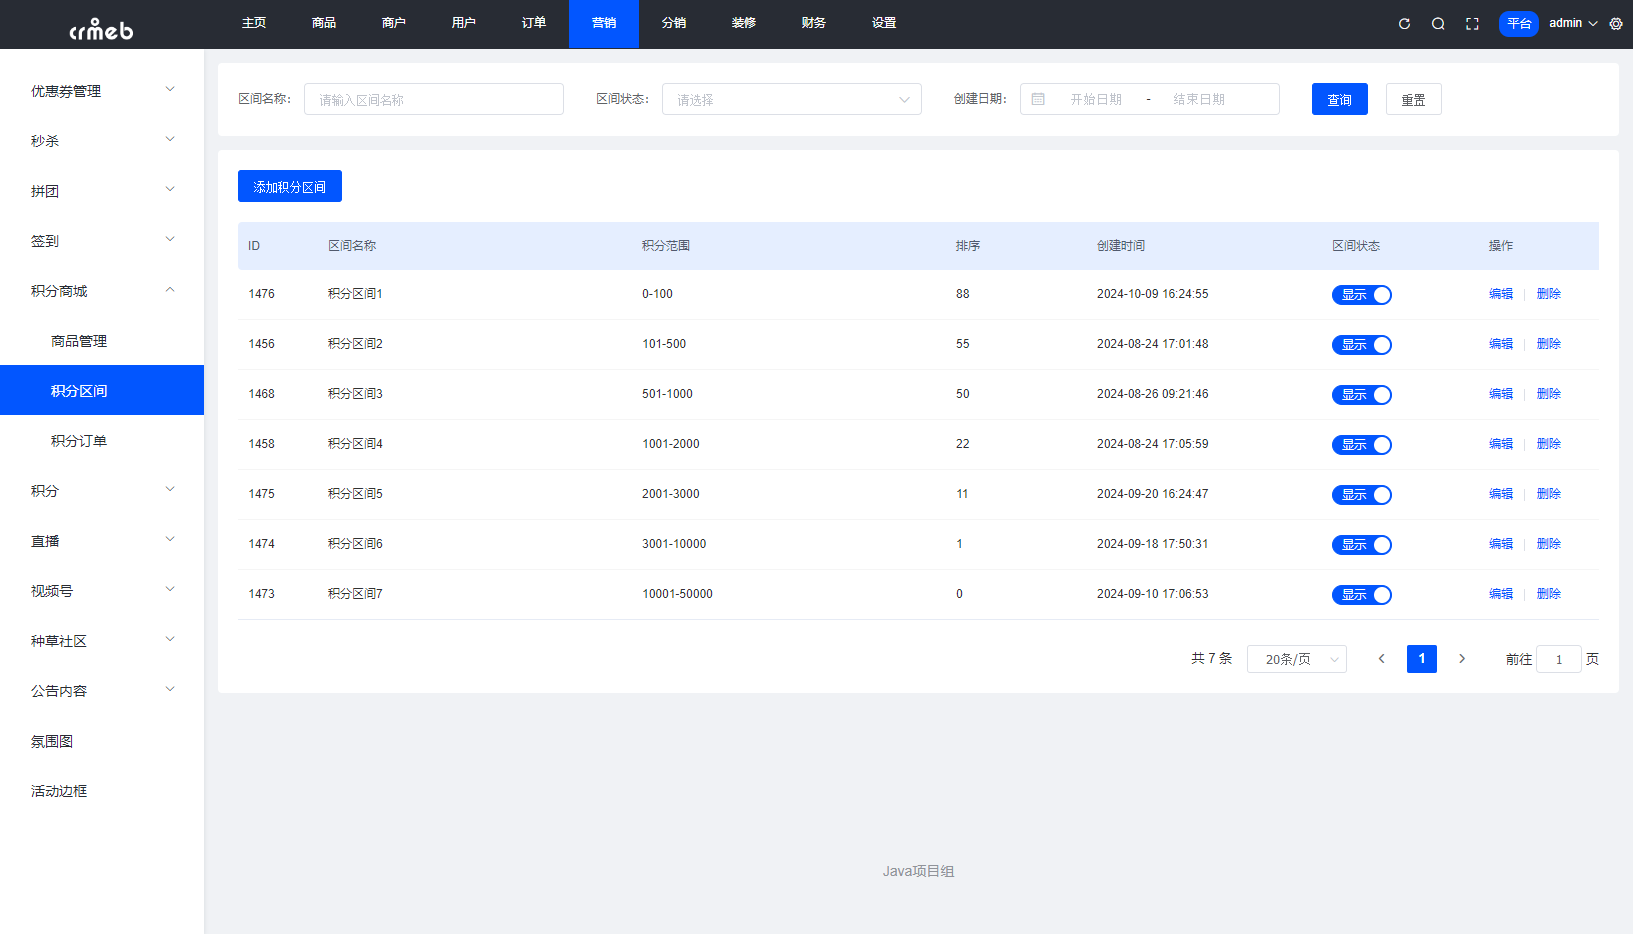Click the refresh icon in top bar
Image resolution: width=1634 pixels, height=934 pixels.
pyautogui.click(x=1403, y=23)
